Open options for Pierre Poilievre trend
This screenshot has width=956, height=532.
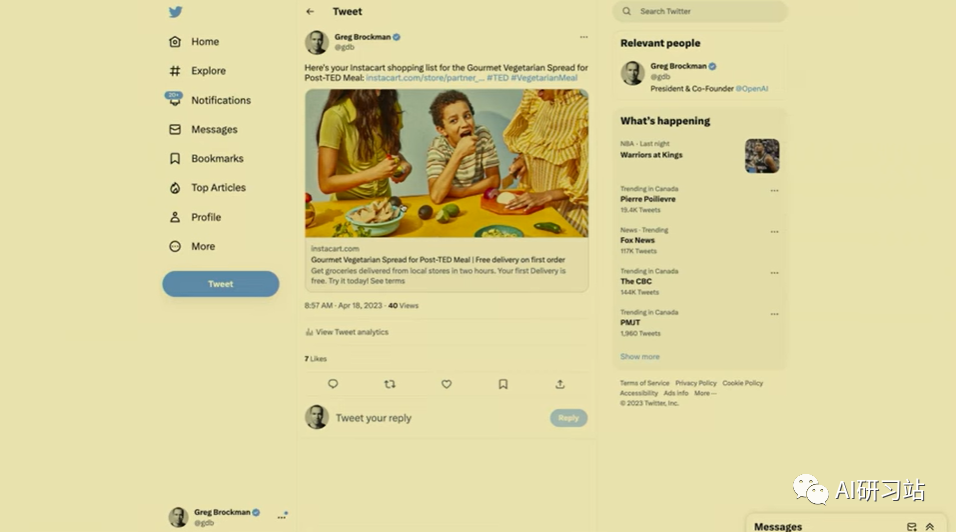(x=774, y=191)
